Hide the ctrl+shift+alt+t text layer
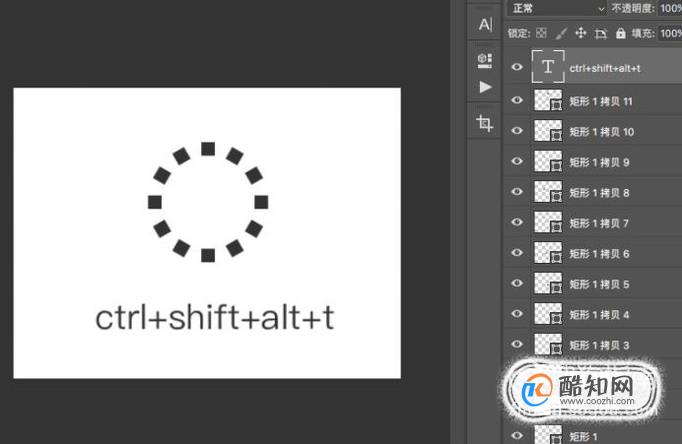This screenshot has width=682, height=444. [x=517, y=67]
